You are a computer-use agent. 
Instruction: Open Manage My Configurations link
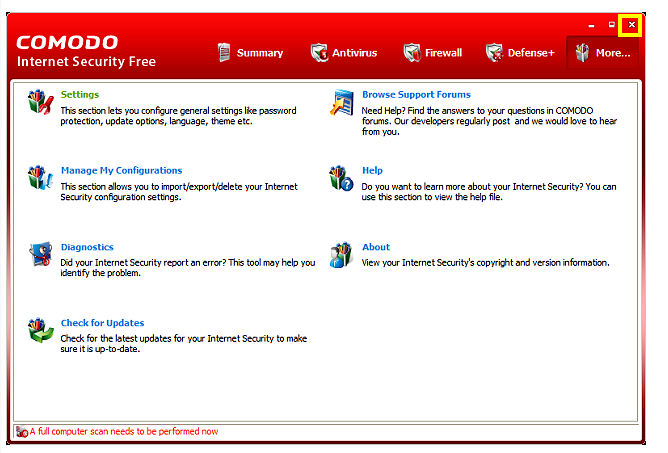(121, 170)
